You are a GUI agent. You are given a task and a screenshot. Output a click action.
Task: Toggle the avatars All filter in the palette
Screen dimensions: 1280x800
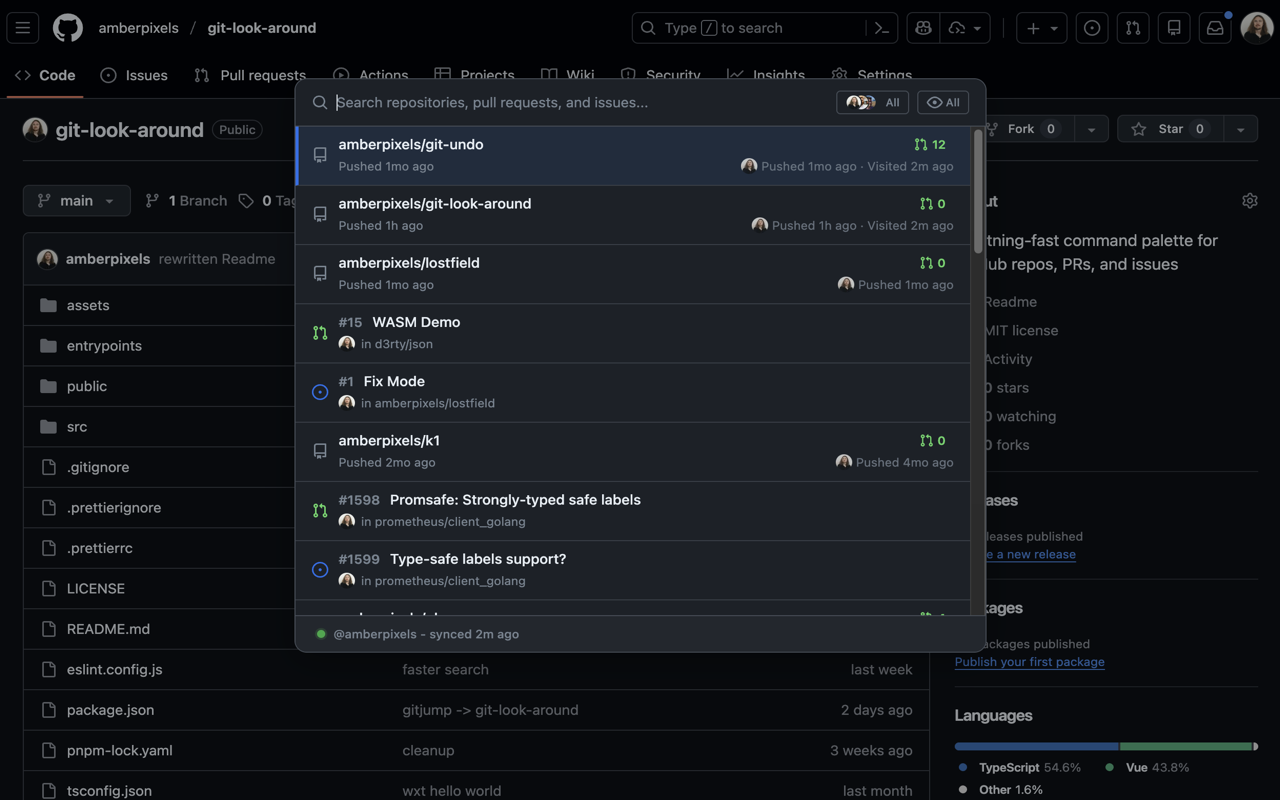(872, 101)
